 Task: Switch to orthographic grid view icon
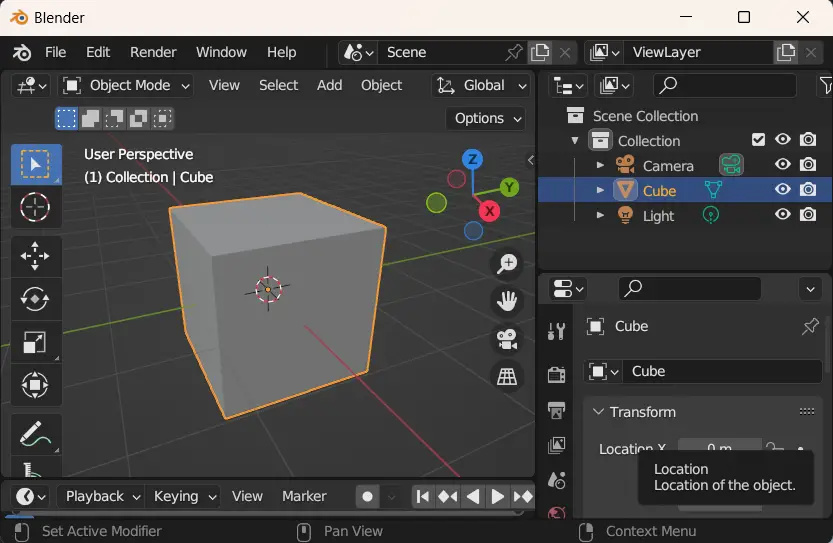pyautogui.click(x=507, y=377)
